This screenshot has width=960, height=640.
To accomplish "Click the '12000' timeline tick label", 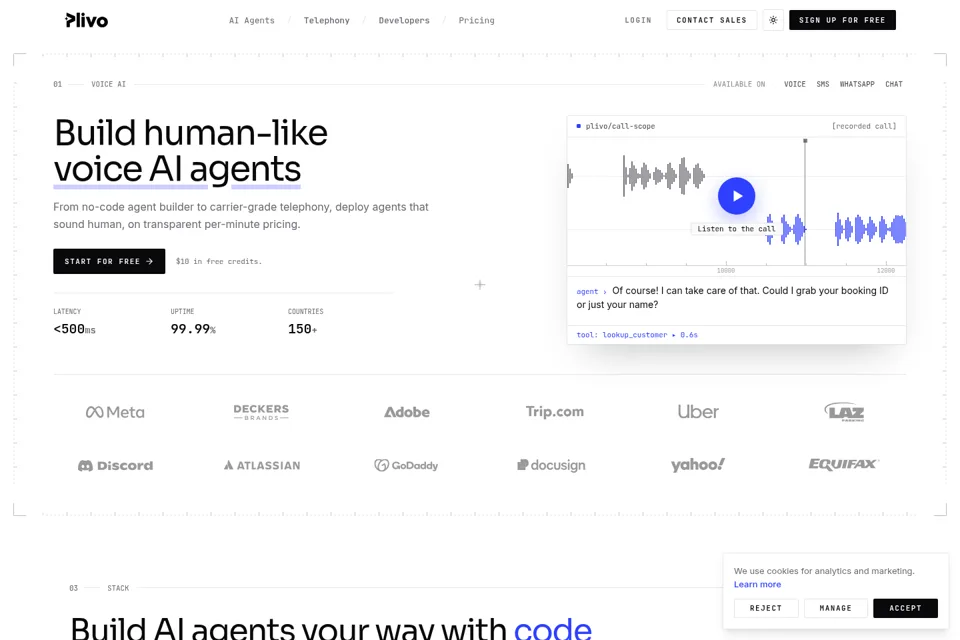I will [x=885, y=271].
